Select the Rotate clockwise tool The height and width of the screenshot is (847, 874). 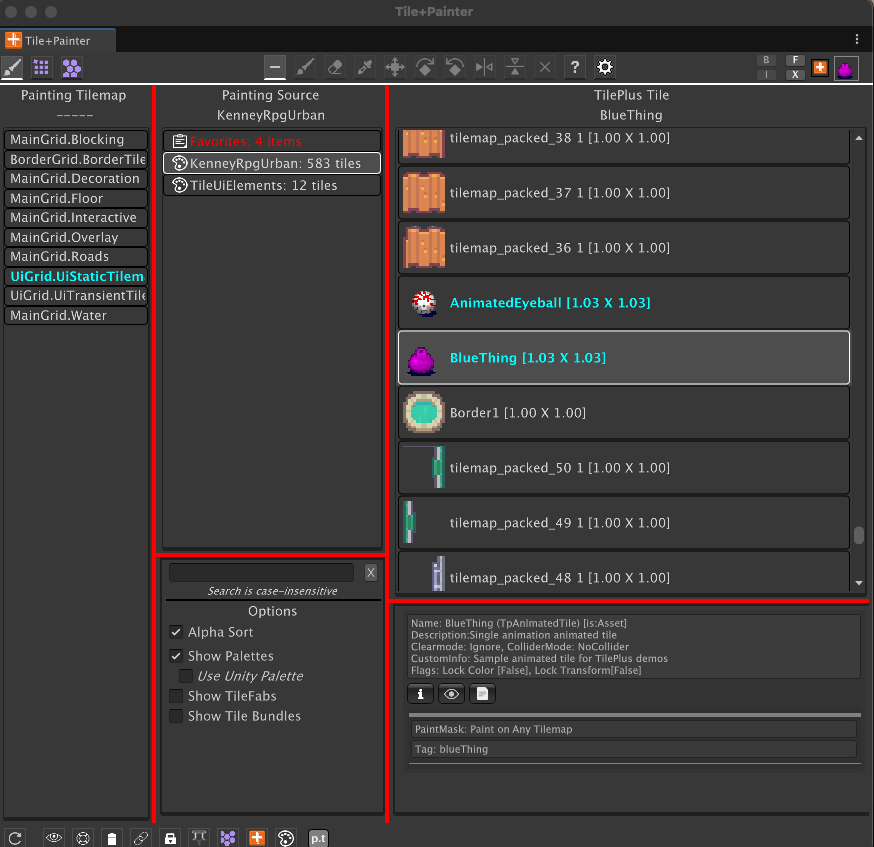[425, 68]
